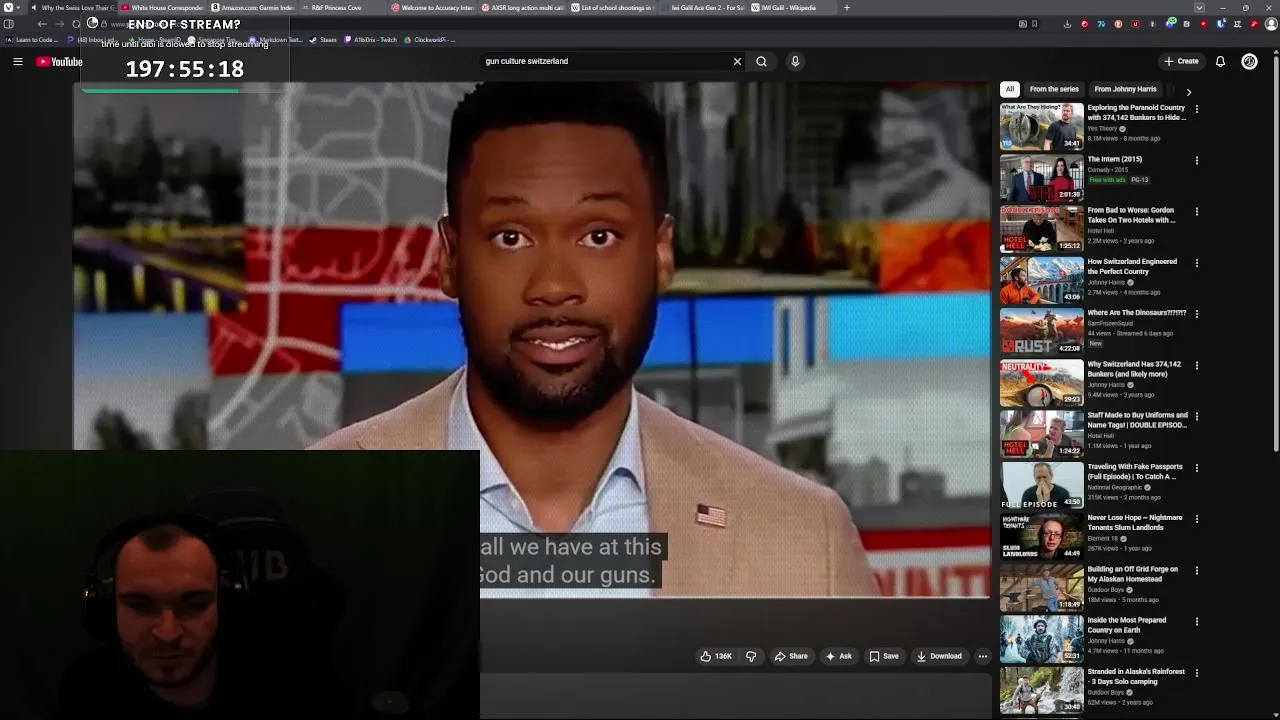Screen dimensions: 1280x720
Task: Select the From the series chip
Action: pyautogui.click(x=1054, y=89)
